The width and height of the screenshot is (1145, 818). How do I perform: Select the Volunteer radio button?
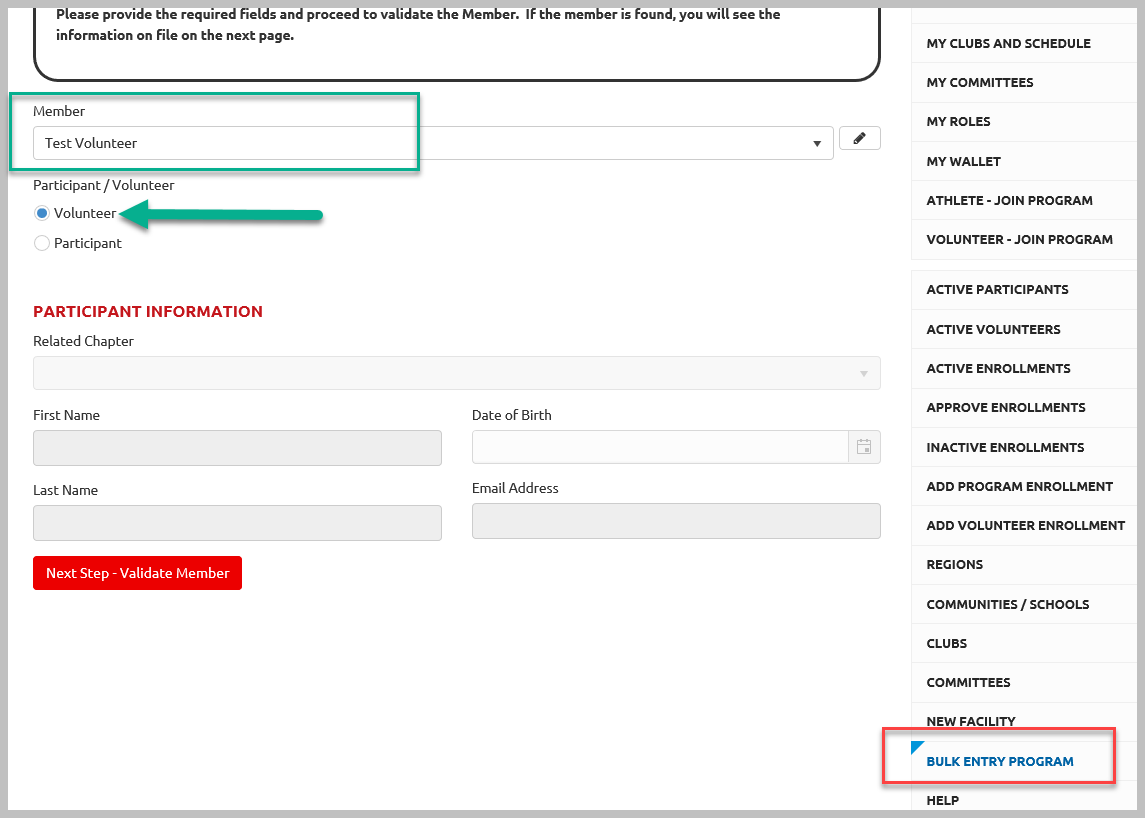coord(42,213)
